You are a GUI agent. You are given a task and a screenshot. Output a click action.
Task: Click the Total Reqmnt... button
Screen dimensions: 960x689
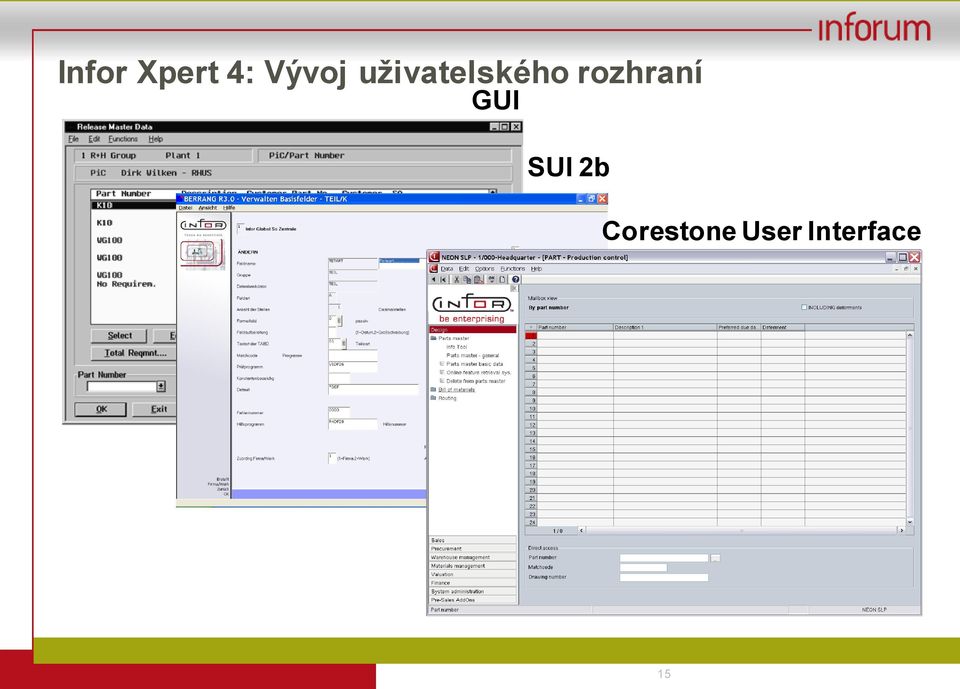click(135, 353)
